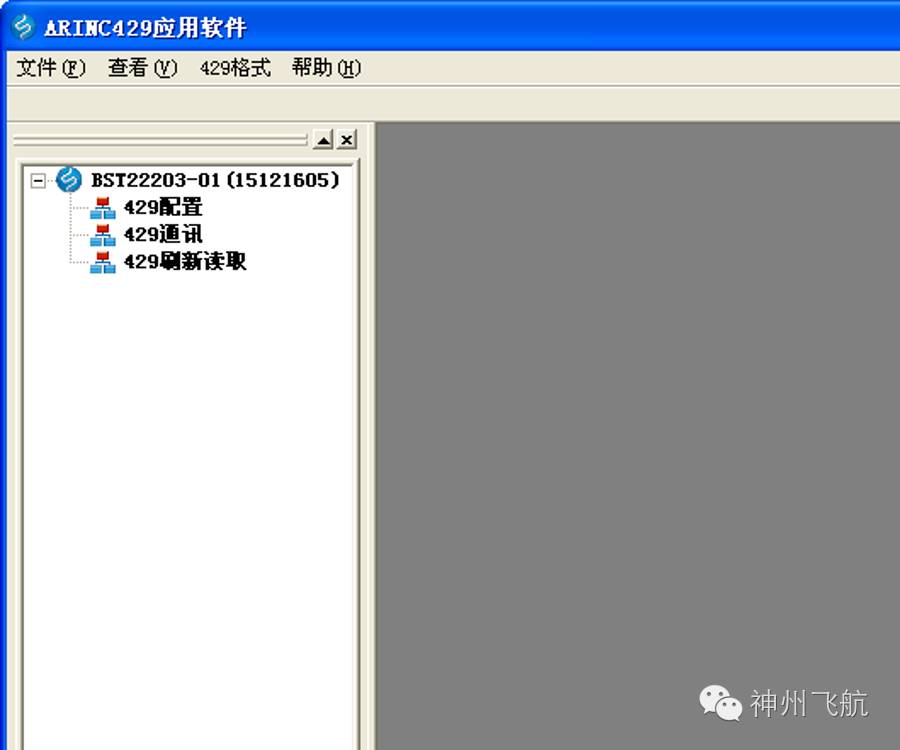Close the device tree side panel
This screenshot has width=900, height=750.
point(347,139)
